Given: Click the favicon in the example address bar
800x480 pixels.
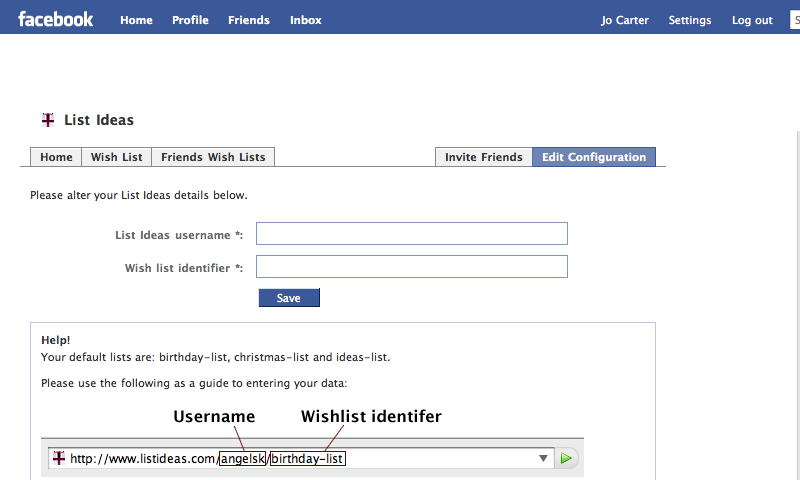Looking at the screenshot, I should [x=59, y=458].
